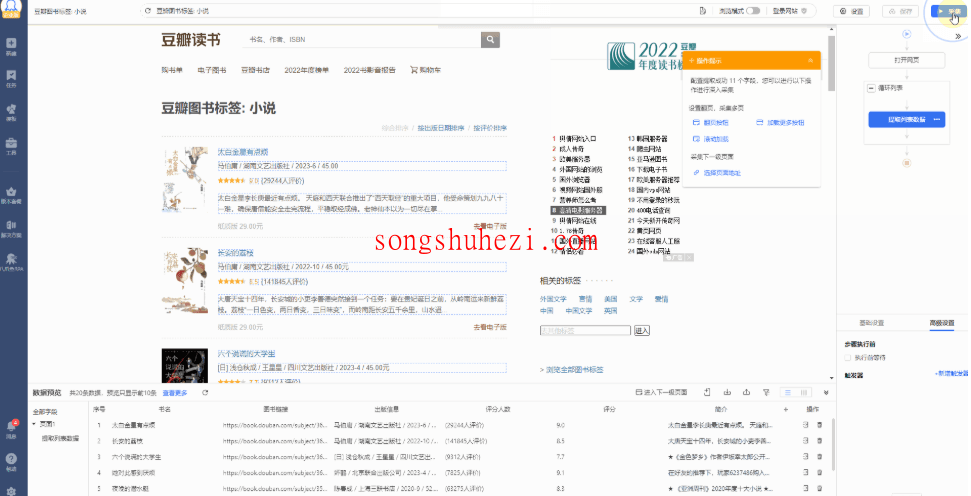Click the Douban search magnifier button
Image resolution: width=971 pixels, height=496 pixels.
click(x=490, y=40)
